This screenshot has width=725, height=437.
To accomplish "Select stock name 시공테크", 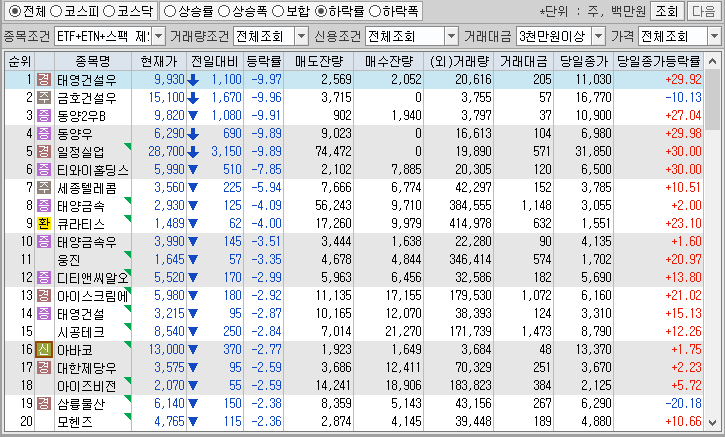I will 80,332.
